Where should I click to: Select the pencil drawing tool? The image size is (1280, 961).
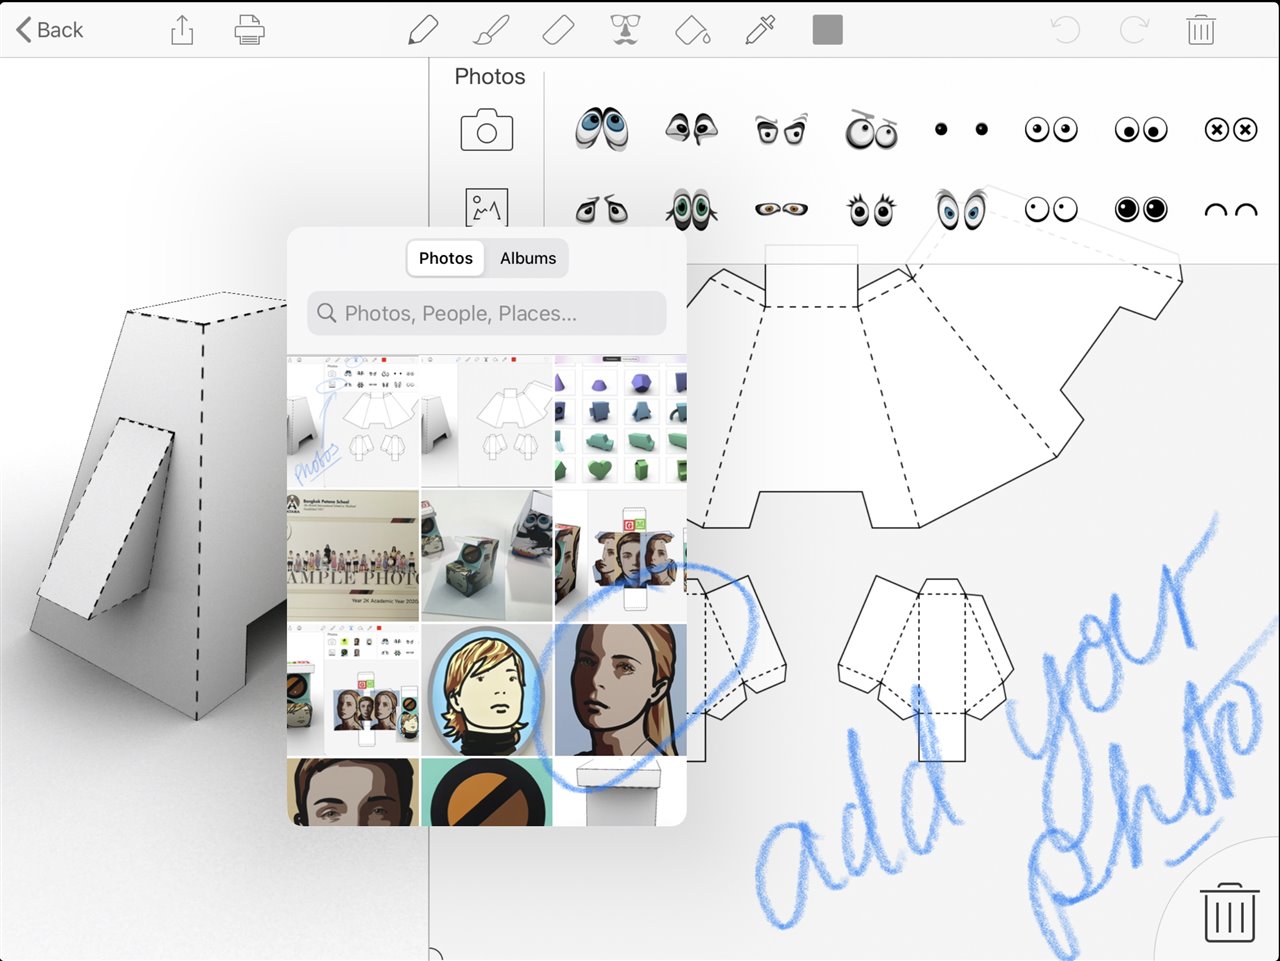point(423,30)
